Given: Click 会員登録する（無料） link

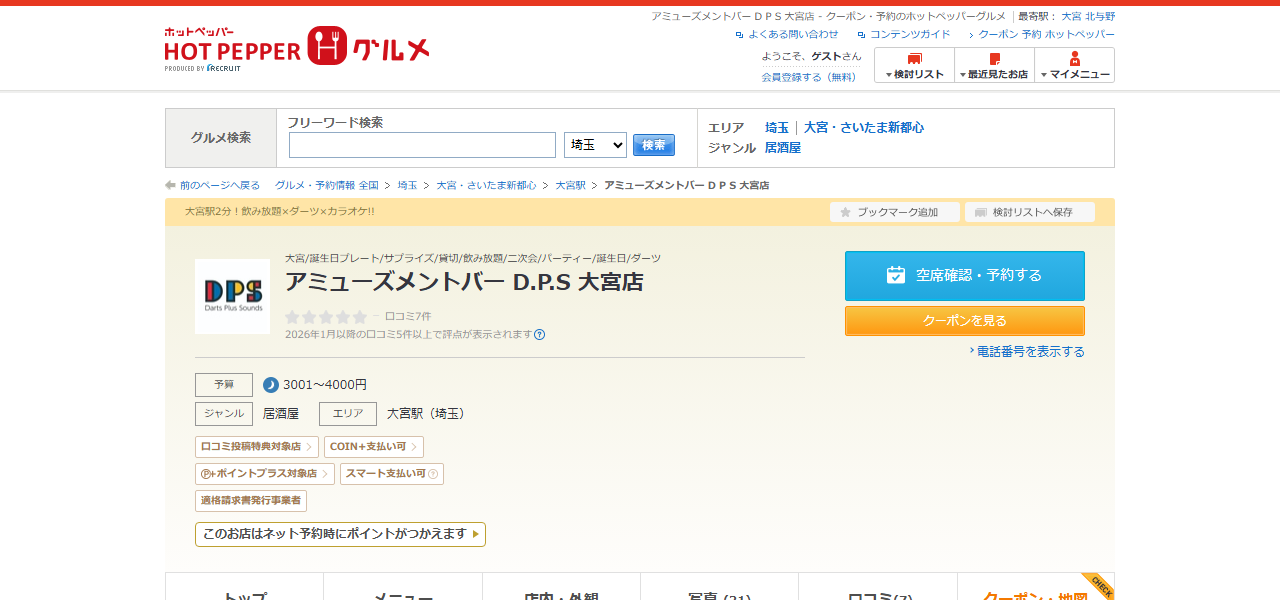Looking at the screenshot, I should tap(809, 76).
